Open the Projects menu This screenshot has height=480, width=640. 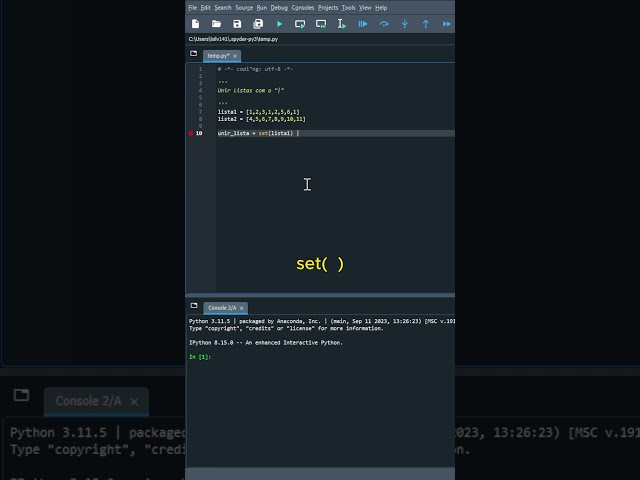(x=328, y=7)
